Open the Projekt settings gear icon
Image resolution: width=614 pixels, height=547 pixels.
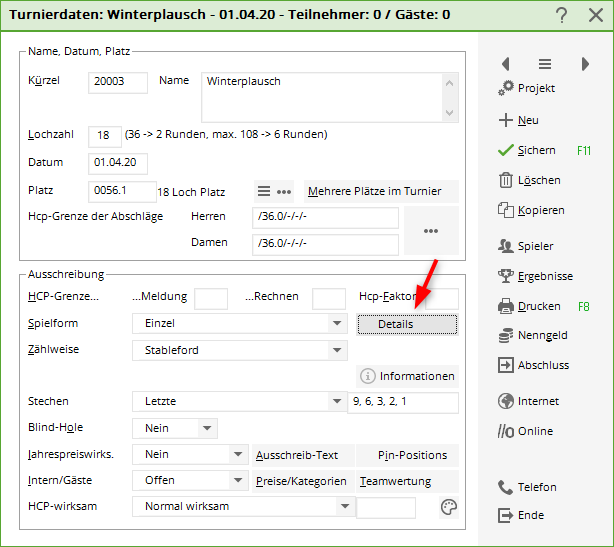(505, 89)
